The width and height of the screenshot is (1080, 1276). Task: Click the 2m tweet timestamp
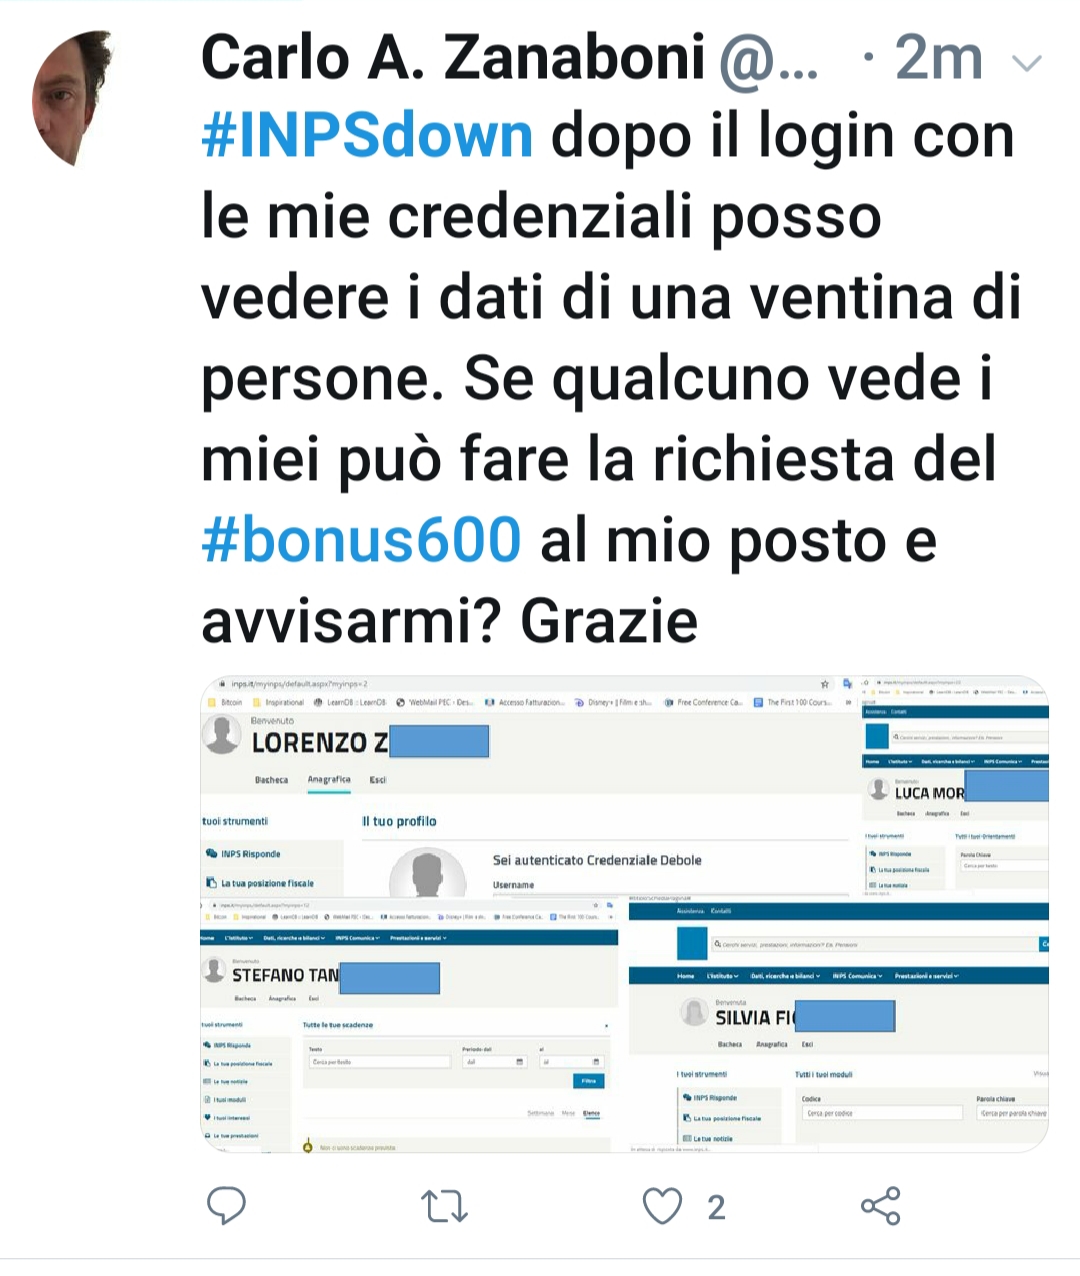[x=938, y=58]
